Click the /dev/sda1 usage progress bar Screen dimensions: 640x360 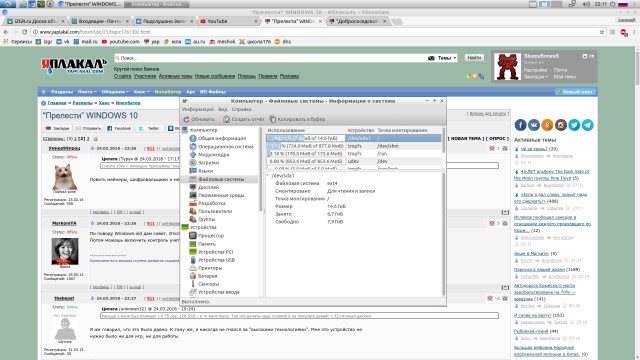click(305, 138)
